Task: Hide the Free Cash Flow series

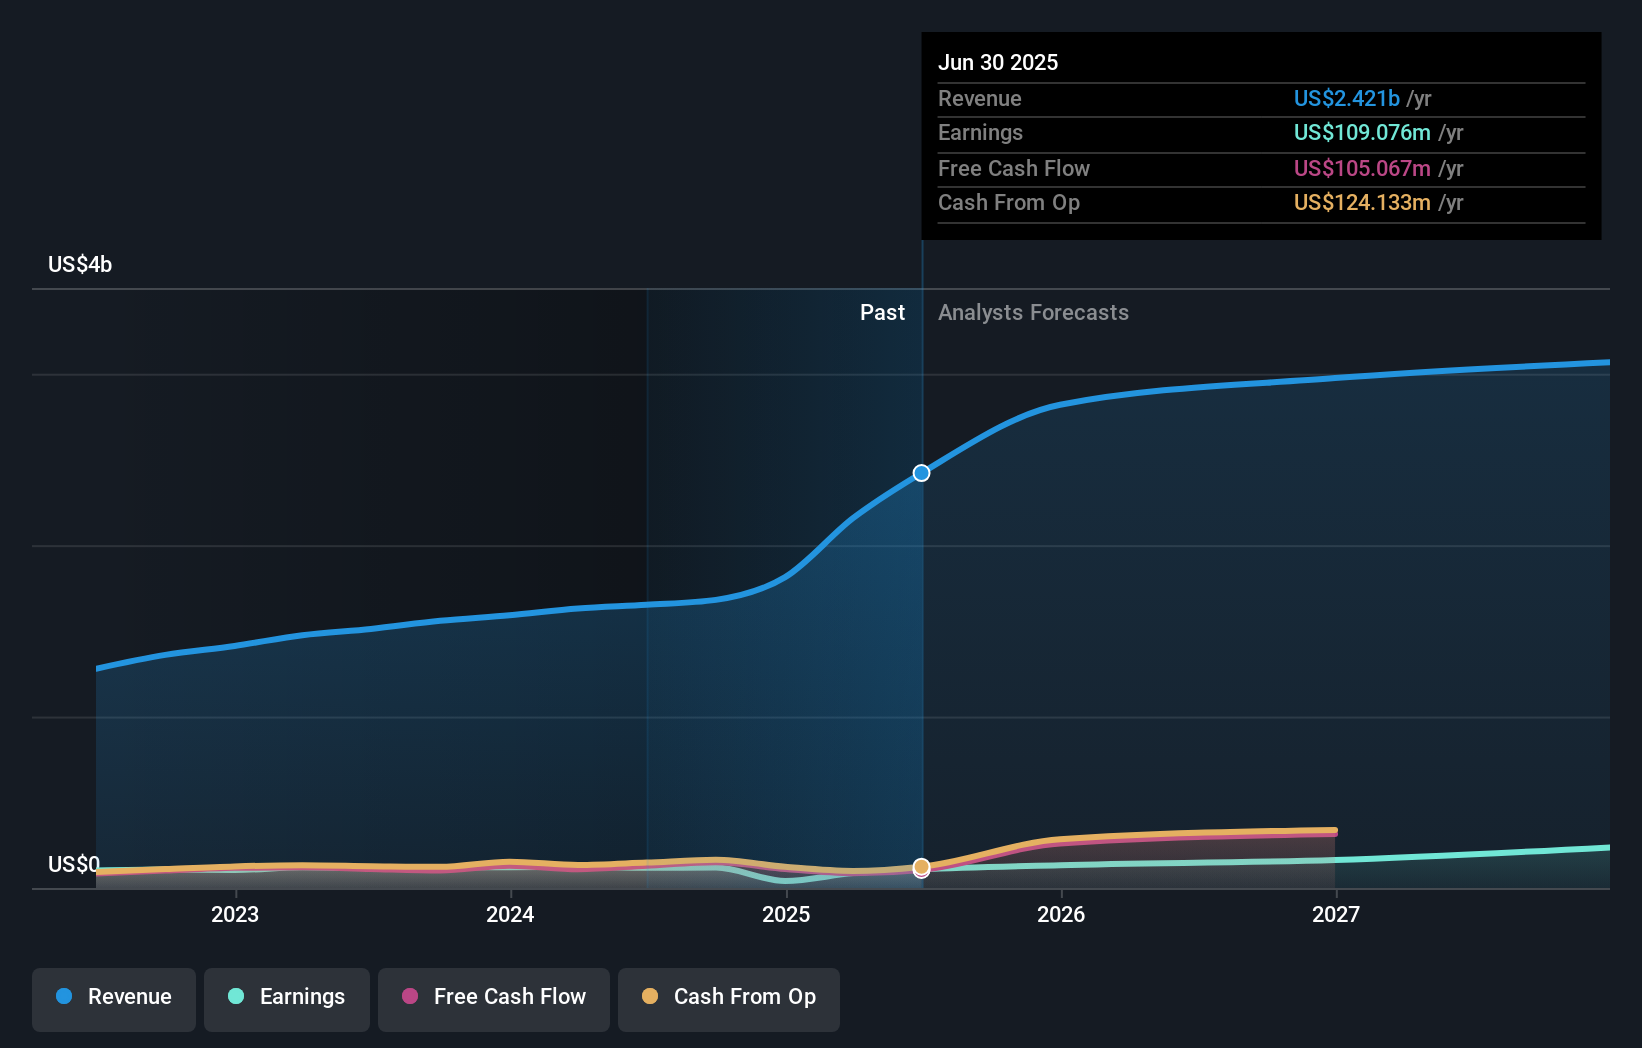Action: pos(494,998)
